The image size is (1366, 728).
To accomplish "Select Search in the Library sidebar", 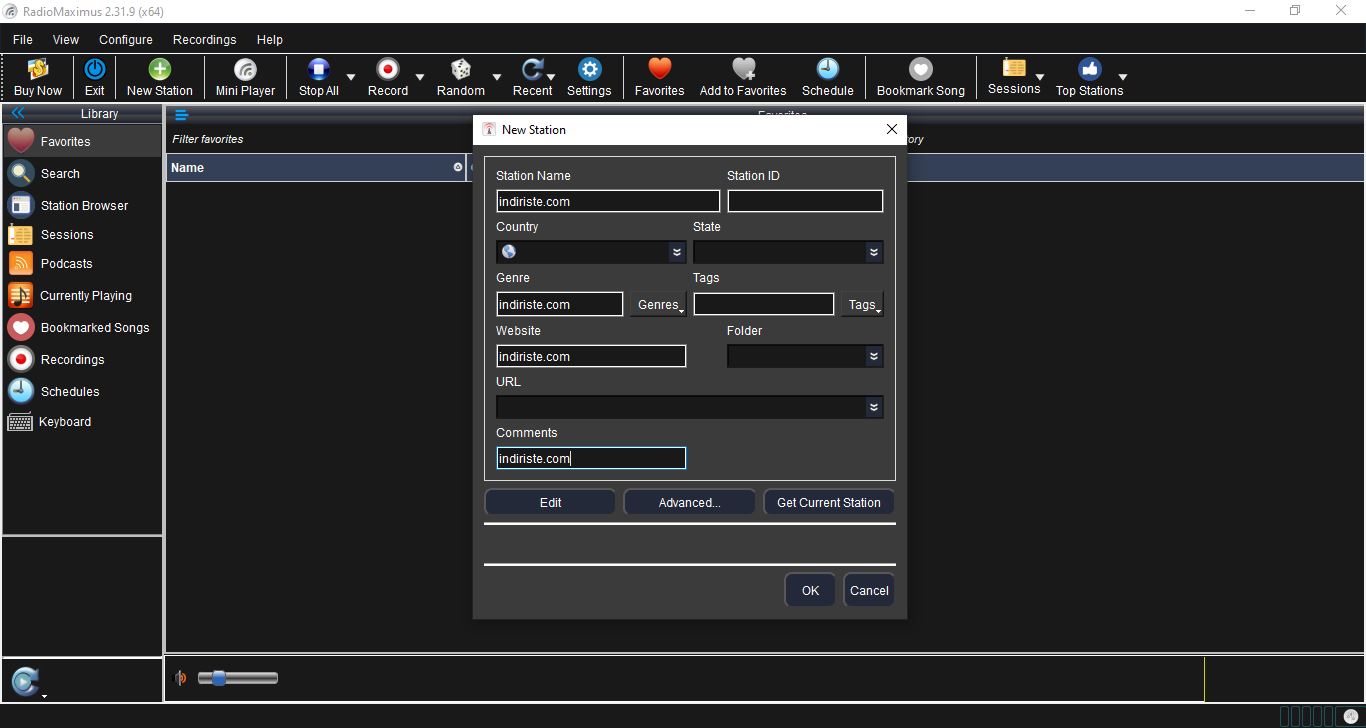I will 82,173.
